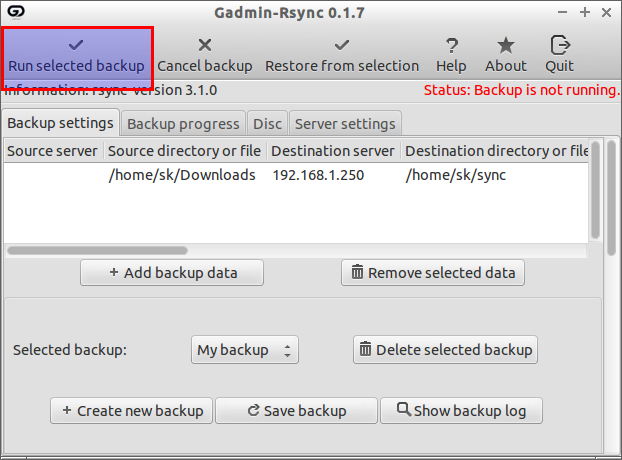Screen dimensions: 622x460
Task: Close the Gadmin-Rsync window
Action: [607, 13]
